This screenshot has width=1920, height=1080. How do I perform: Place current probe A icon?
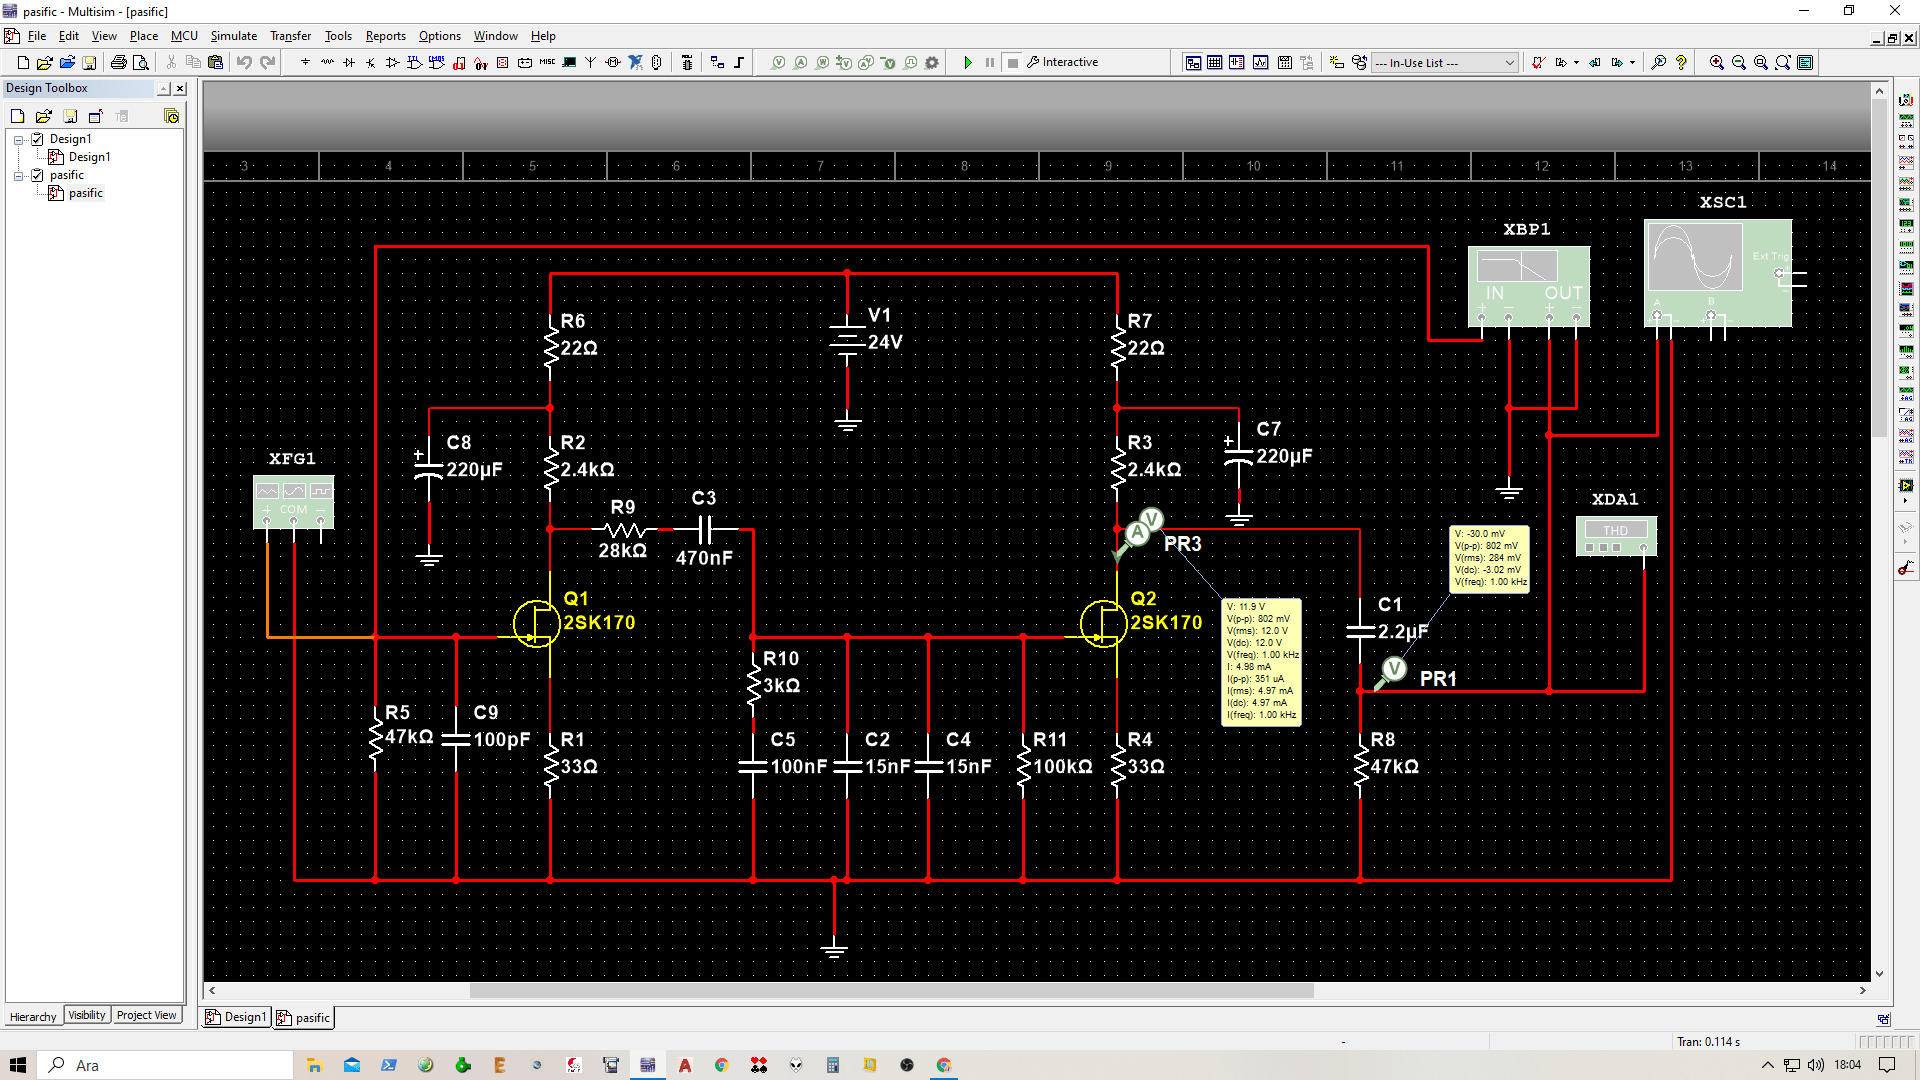801,62
